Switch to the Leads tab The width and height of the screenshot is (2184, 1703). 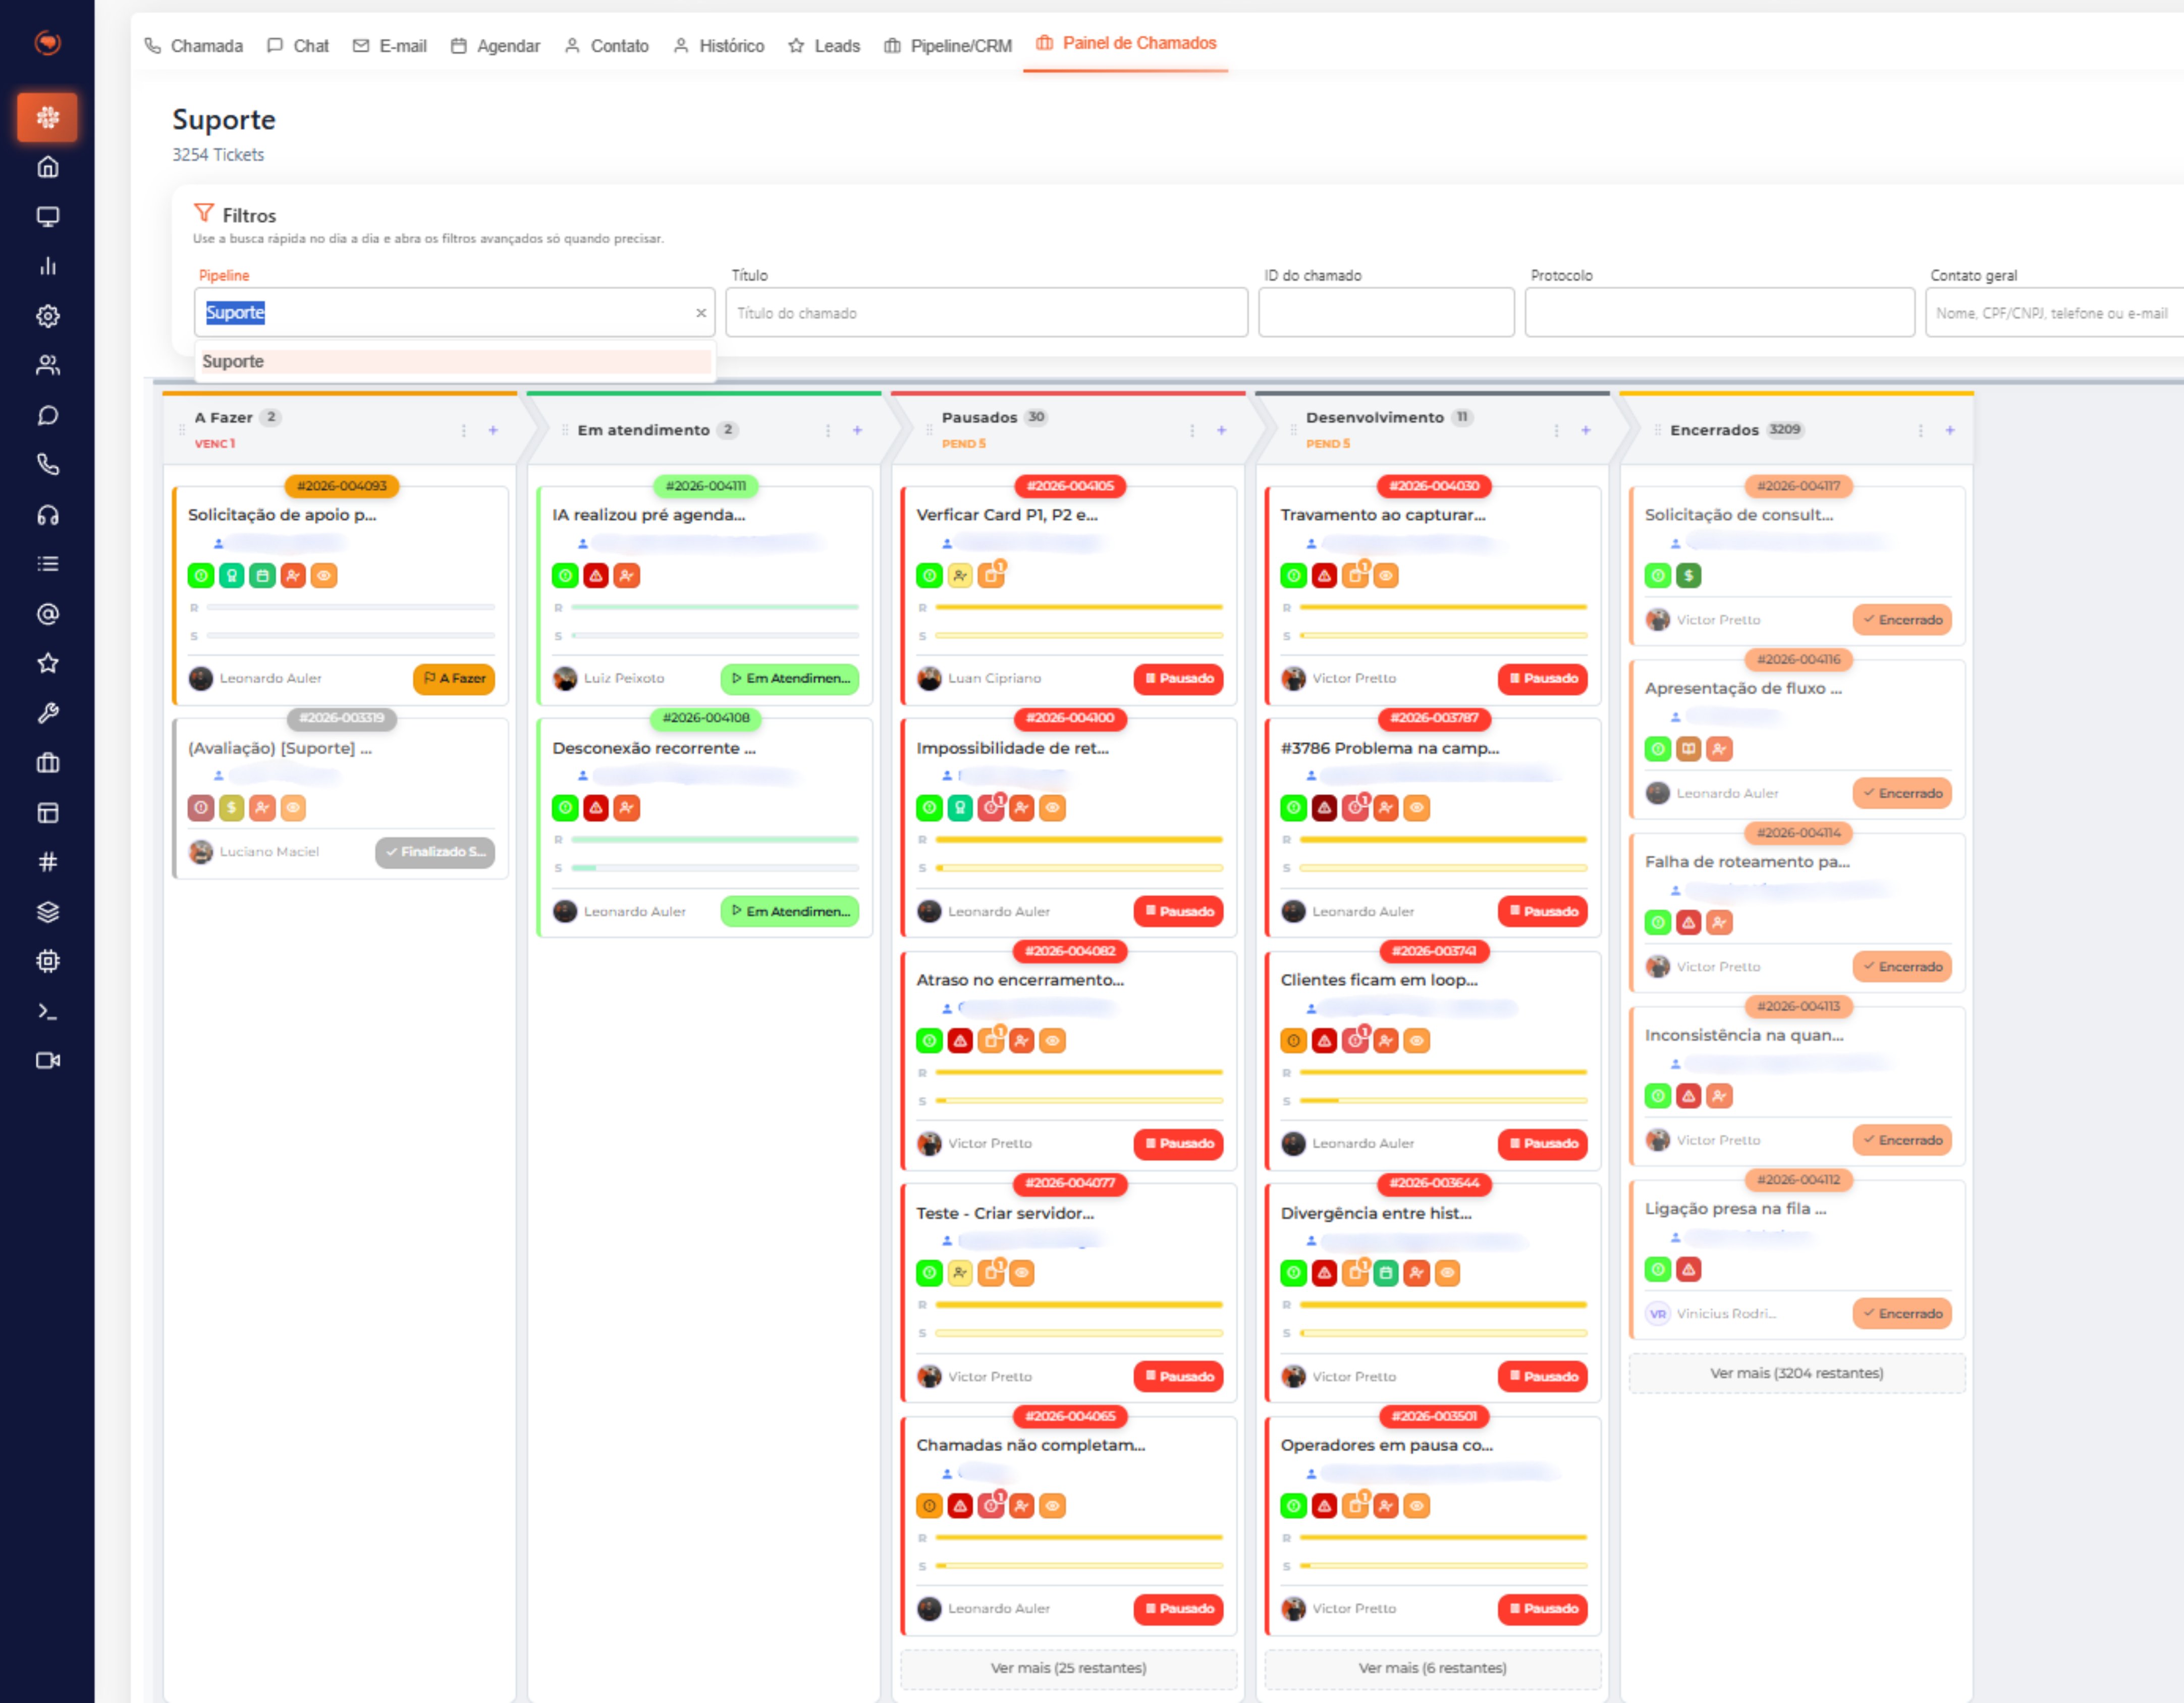coord(824,46)
